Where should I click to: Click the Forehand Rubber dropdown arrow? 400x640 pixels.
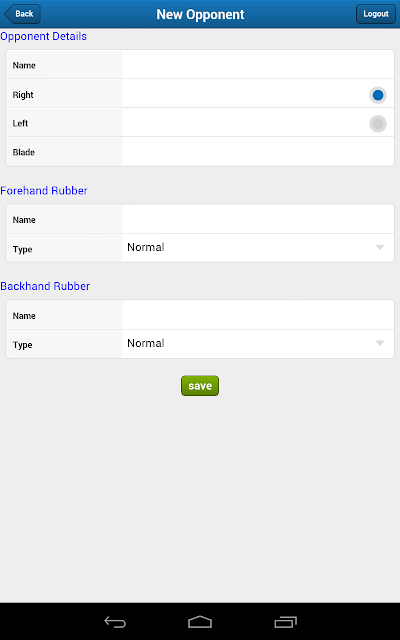(x=380, y=248)
